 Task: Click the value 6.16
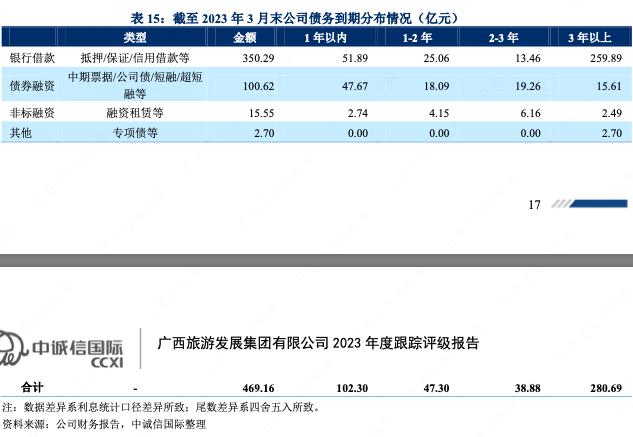click(530, 113)
